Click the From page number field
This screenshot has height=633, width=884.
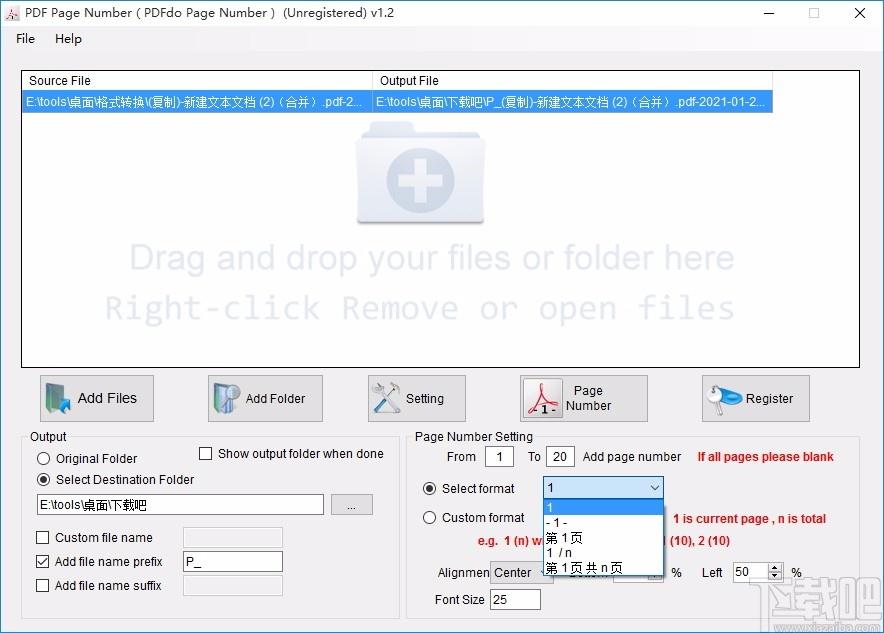[500, 457]
